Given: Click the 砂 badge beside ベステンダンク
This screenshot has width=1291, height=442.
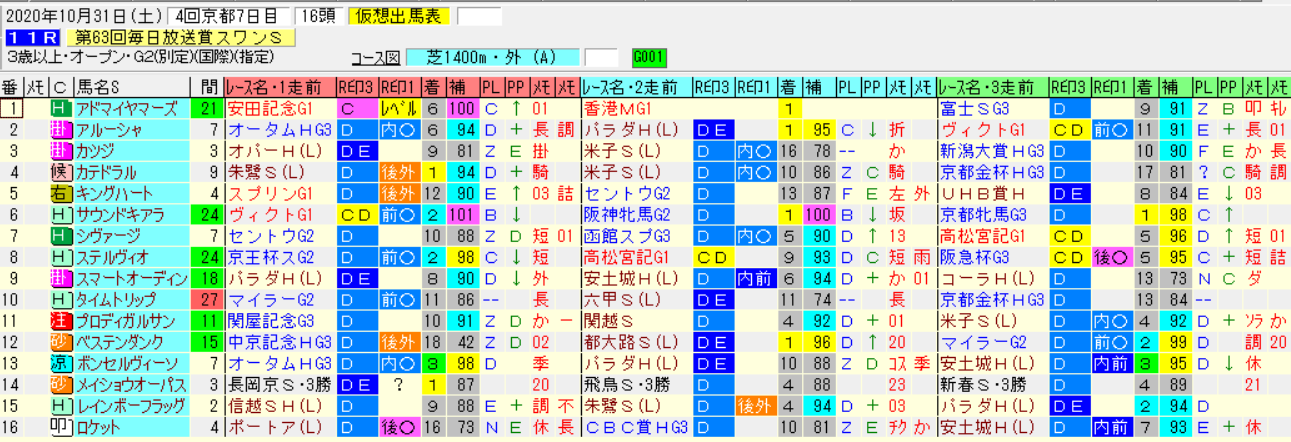Looking at the screenshot, I should [x=60, y=341].
